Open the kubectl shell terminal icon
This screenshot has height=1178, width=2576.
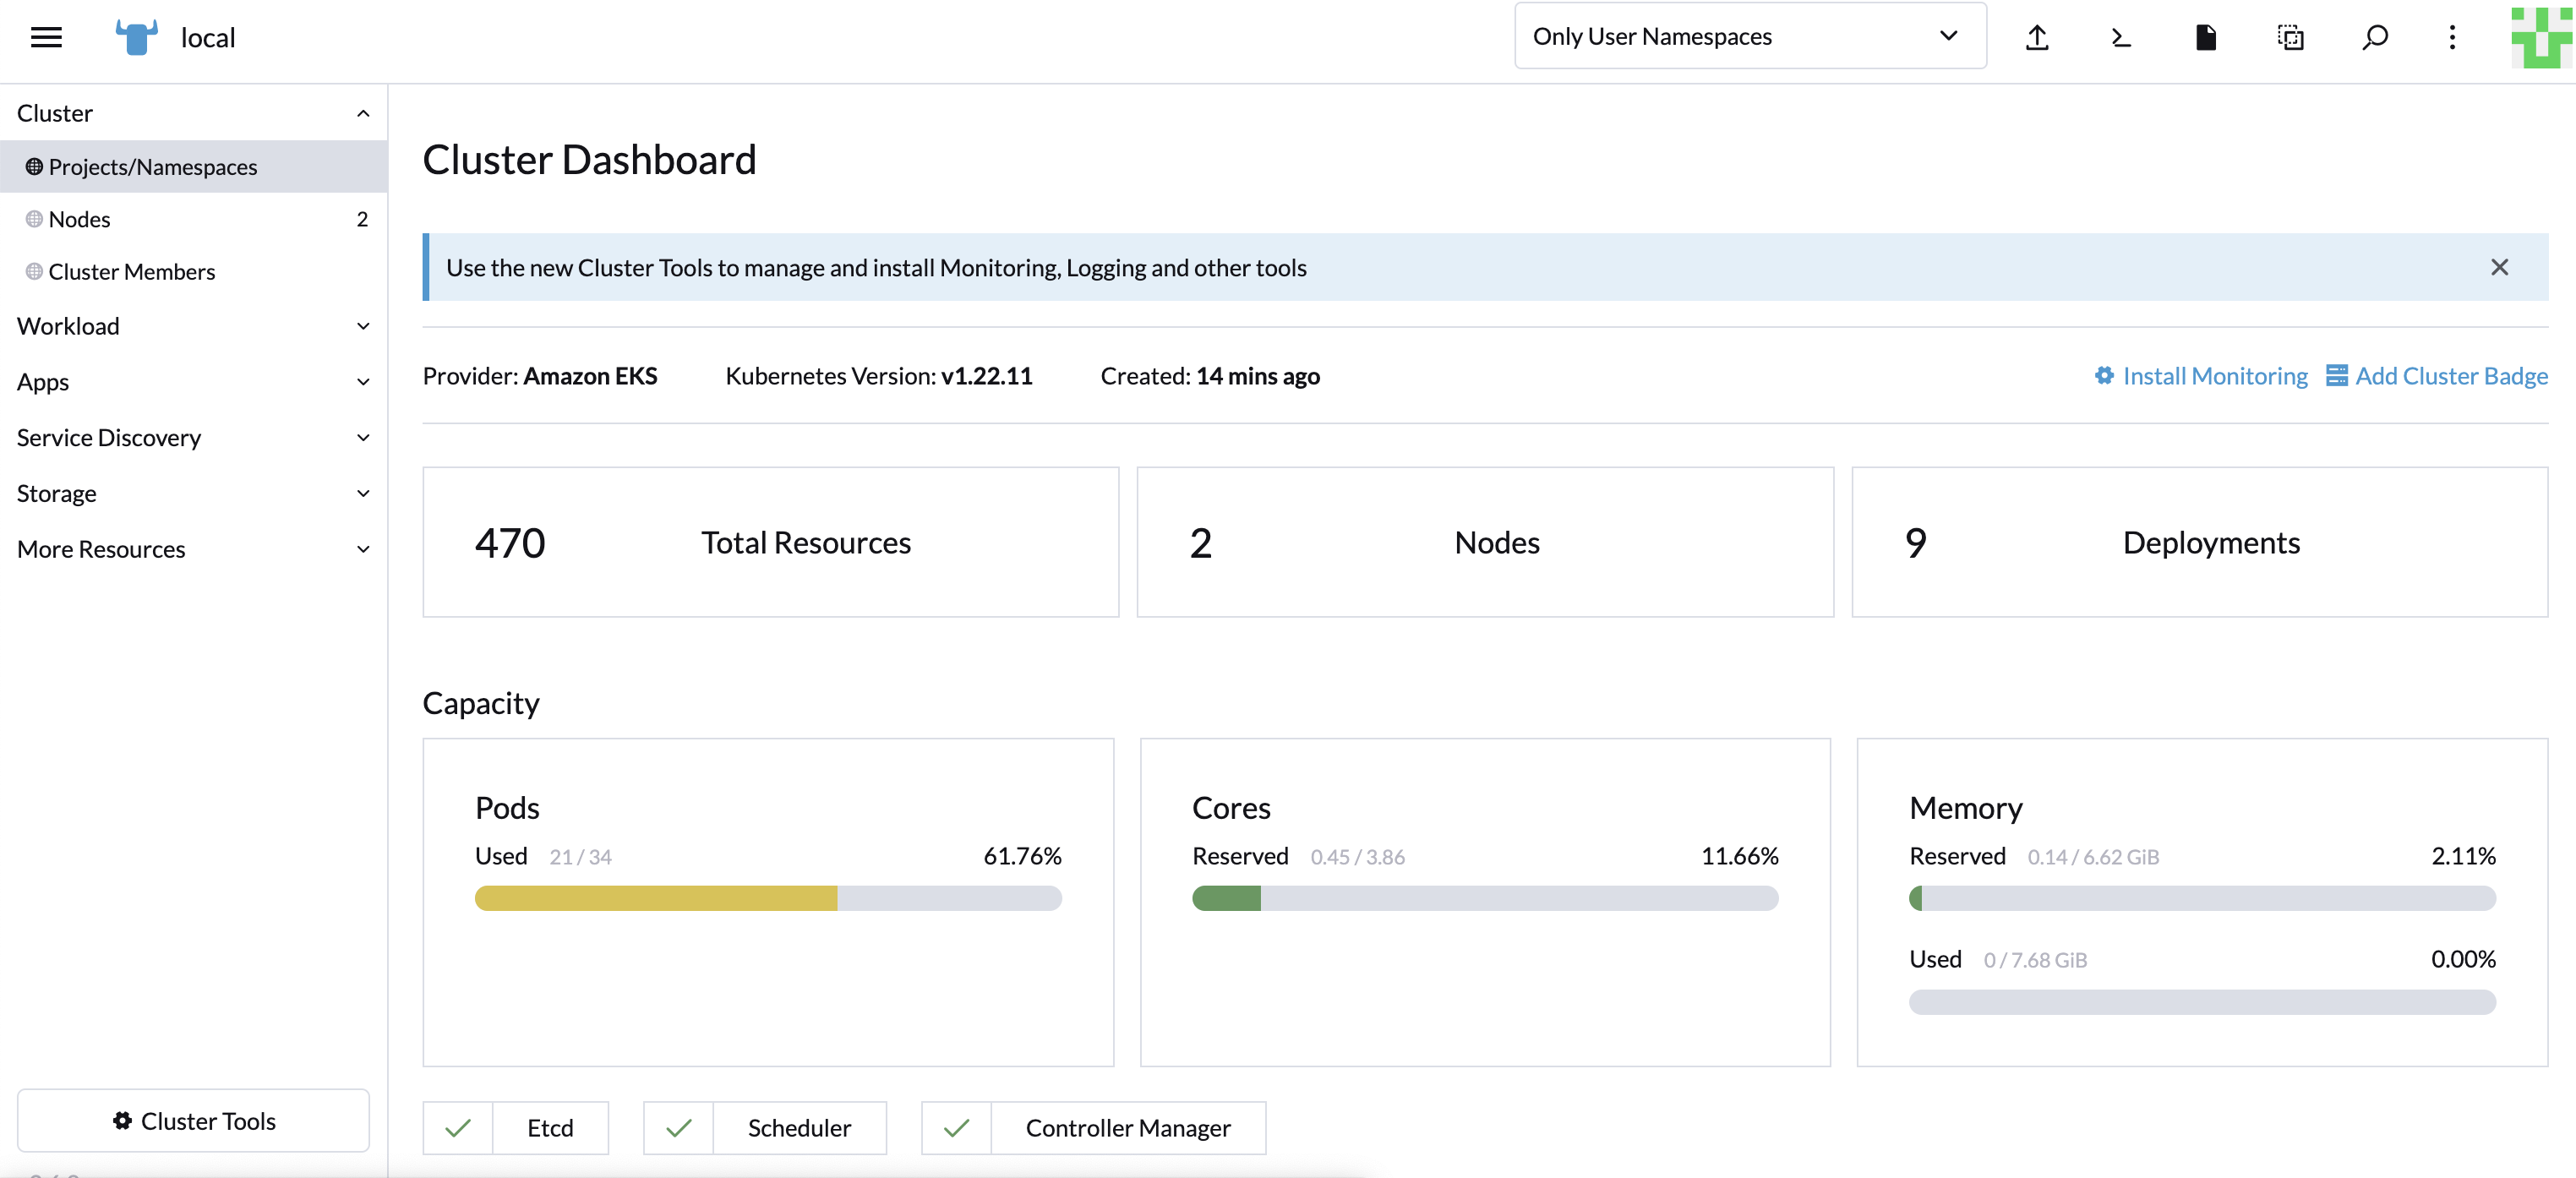point(2120,37)
